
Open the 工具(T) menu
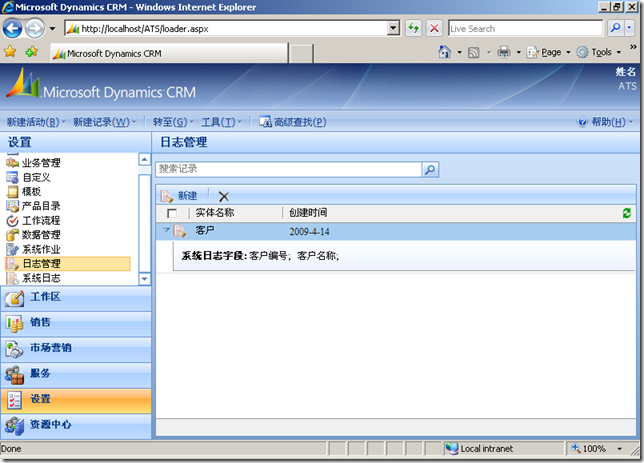point(221,122)
